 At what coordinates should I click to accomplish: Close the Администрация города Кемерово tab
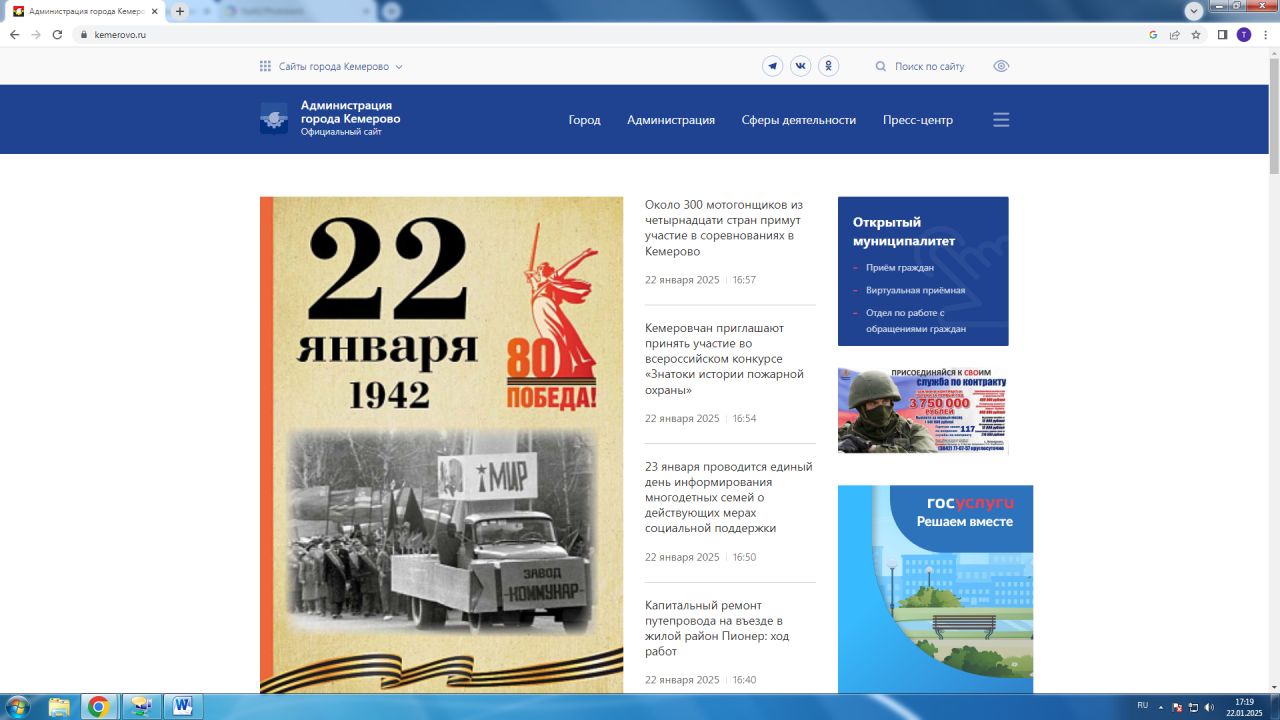154,11
